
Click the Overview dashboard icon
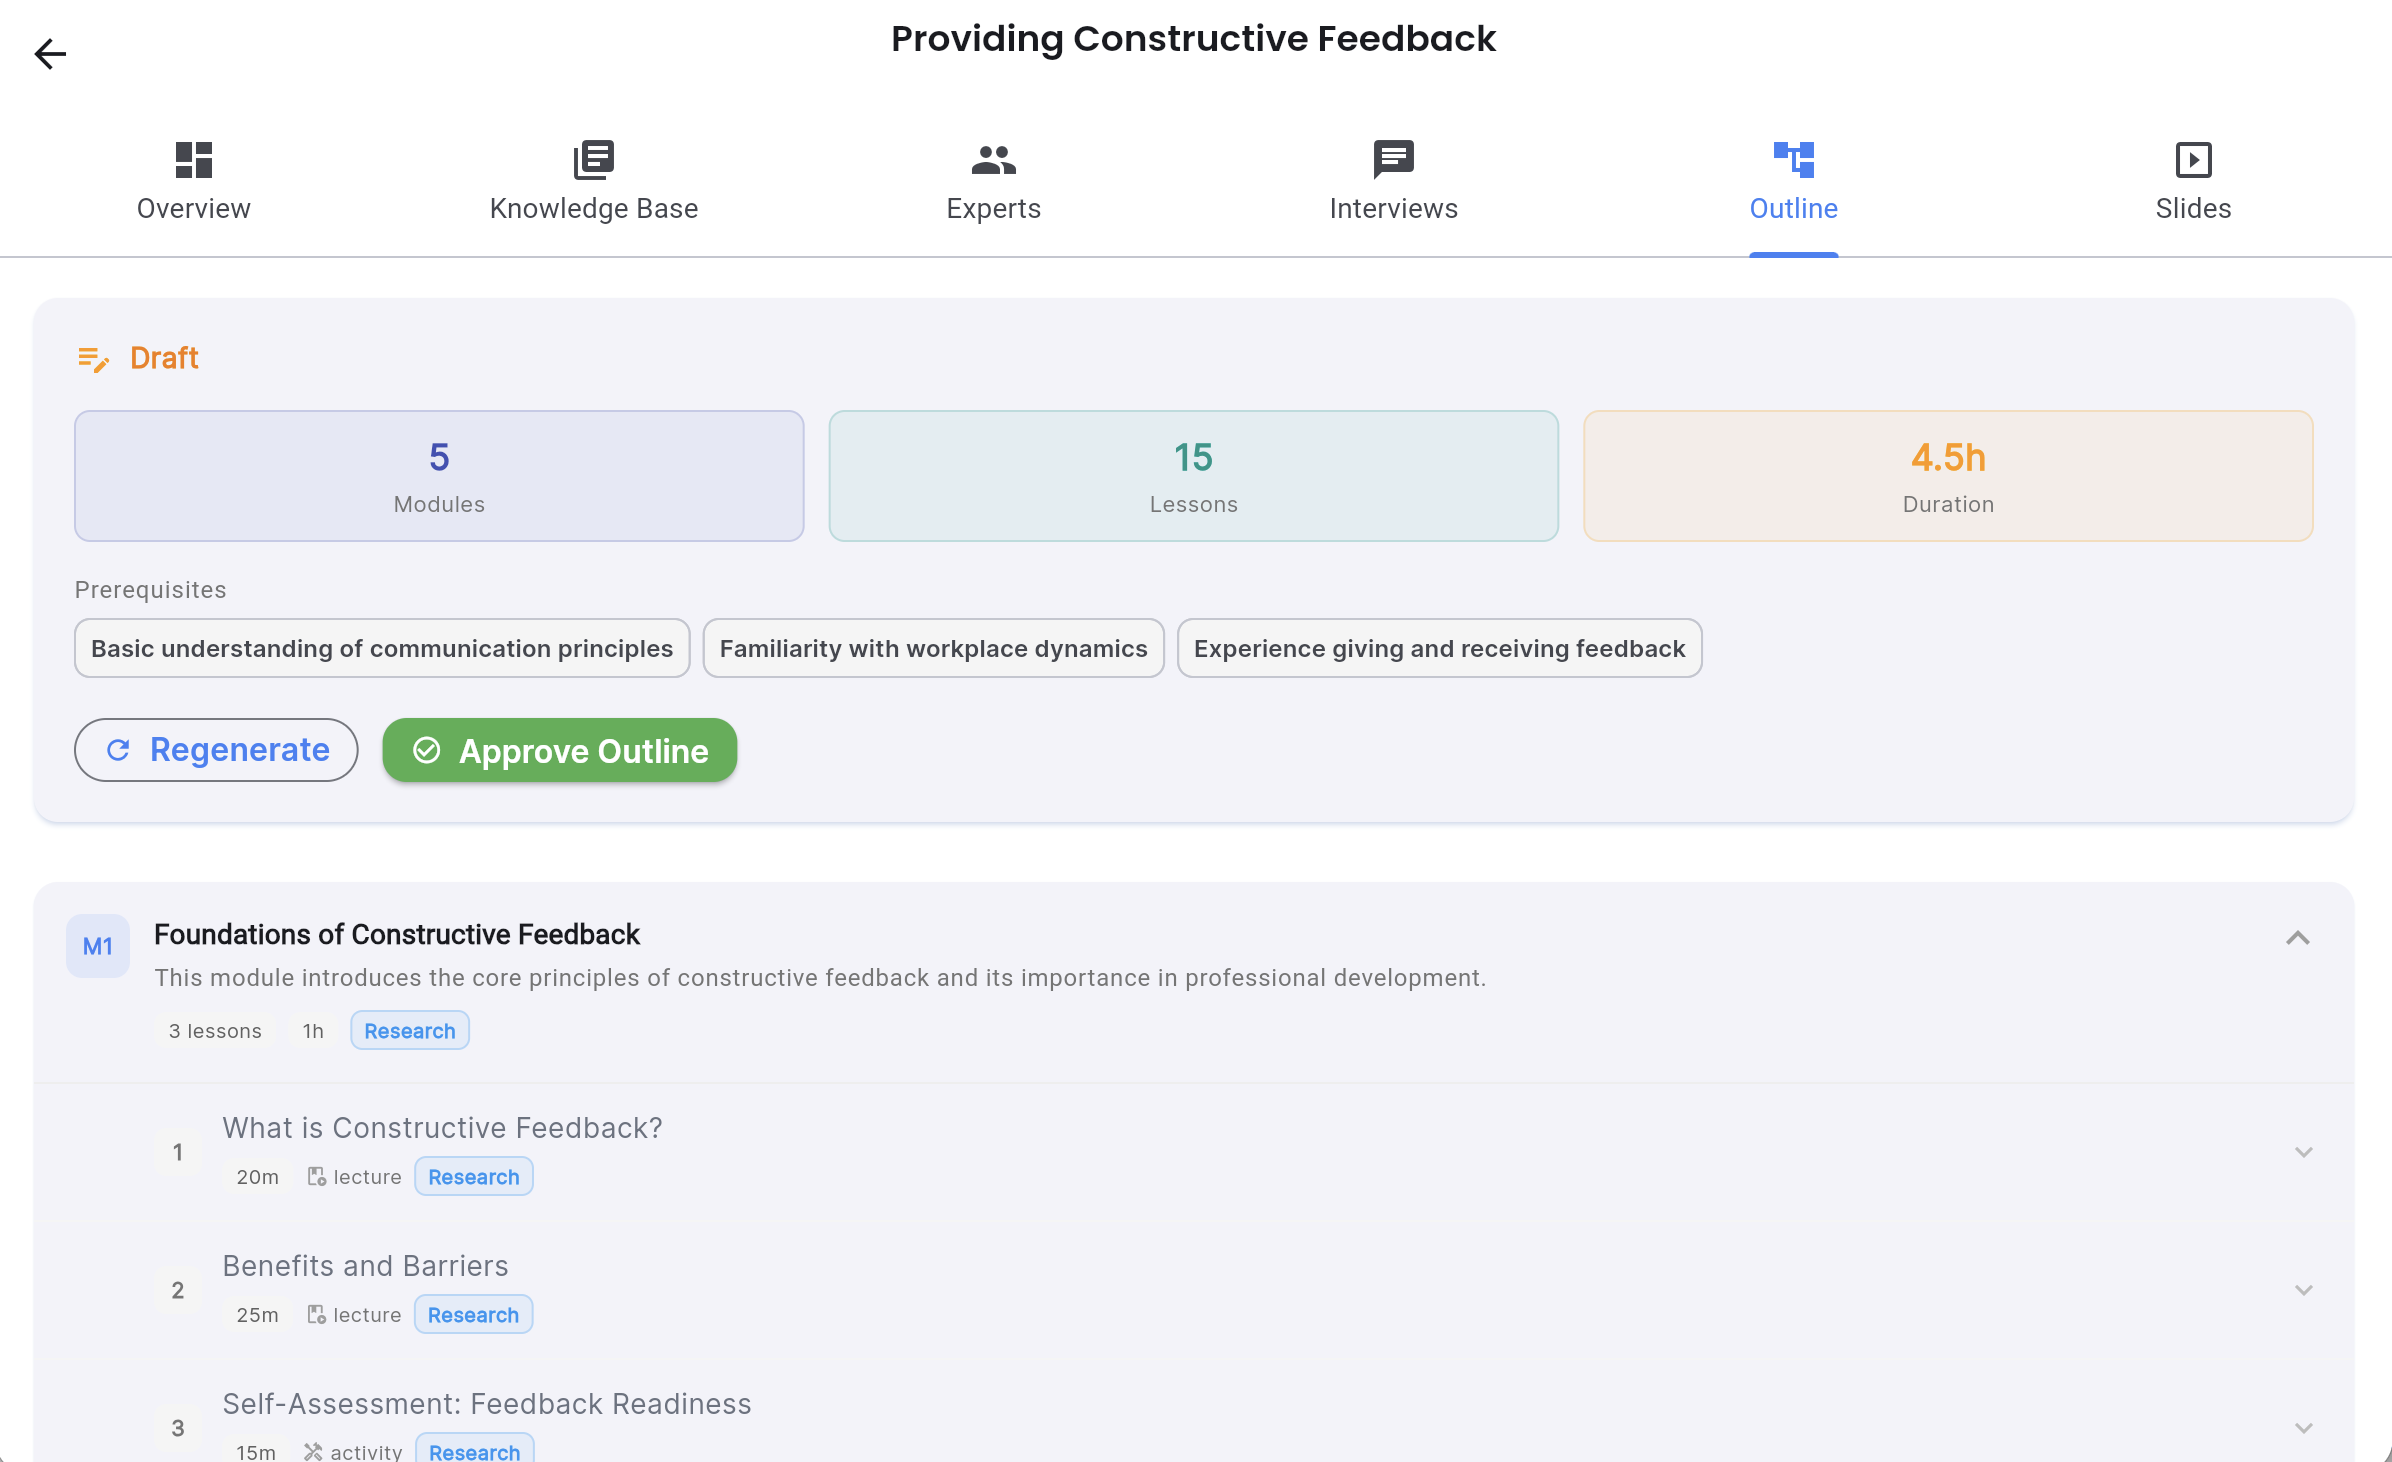[193, 161]
